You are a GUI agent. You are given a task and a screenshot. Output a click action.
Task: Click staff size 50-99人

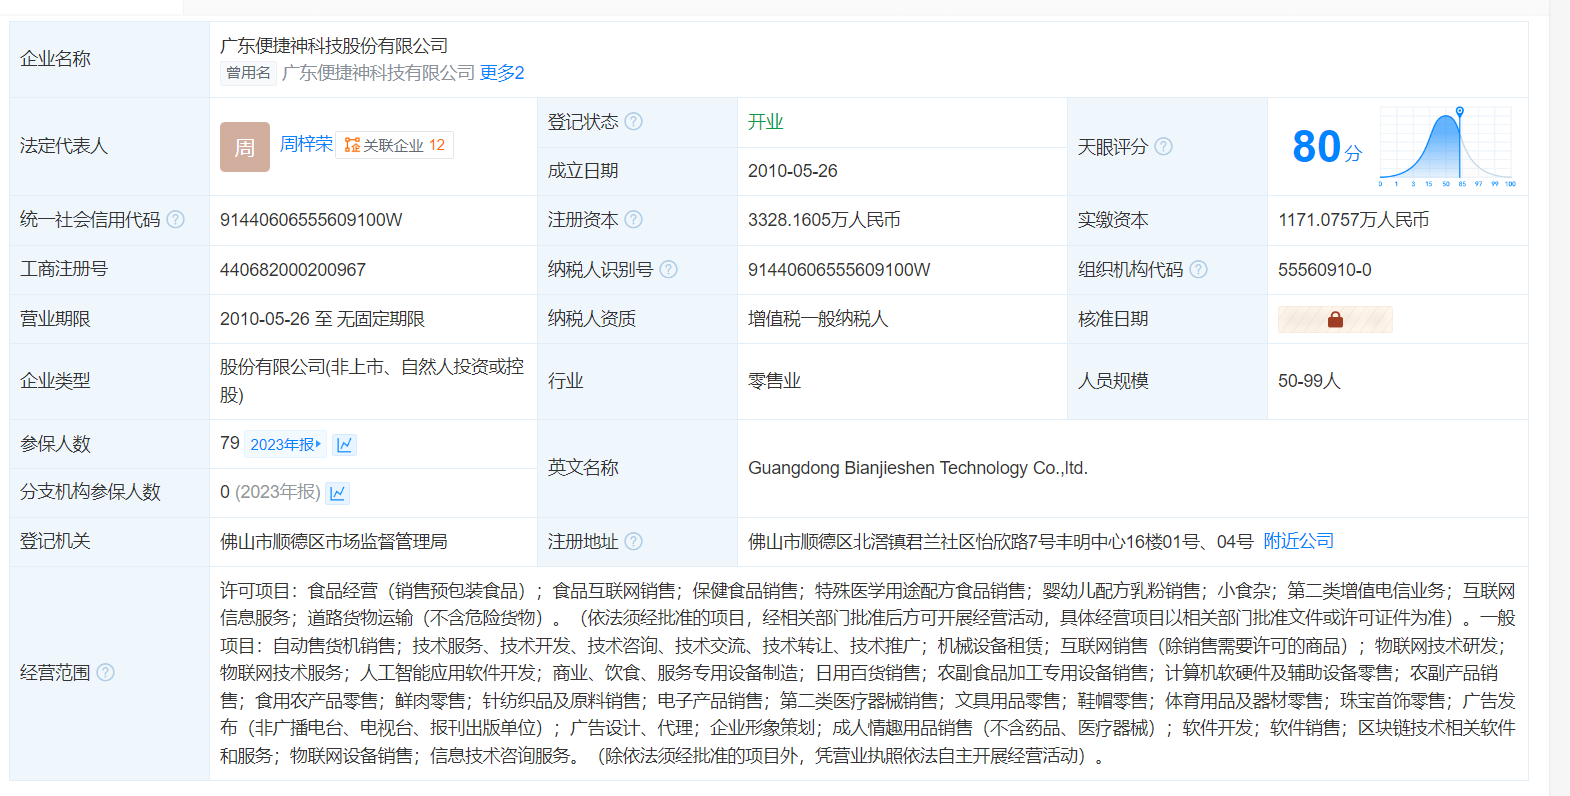[x=1309, y=381]
